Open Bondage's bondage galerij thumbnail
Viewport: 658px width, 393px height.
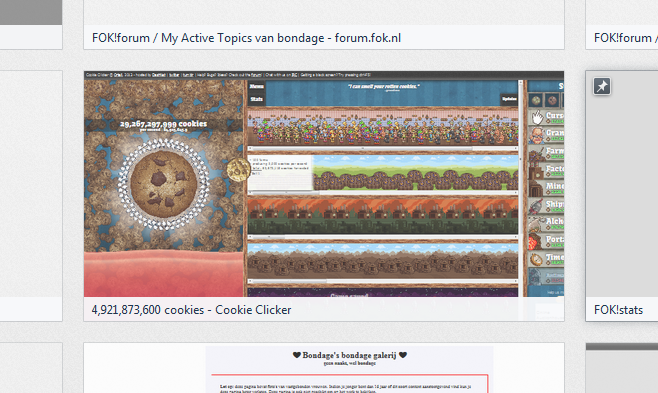click(x=349, y=368)
